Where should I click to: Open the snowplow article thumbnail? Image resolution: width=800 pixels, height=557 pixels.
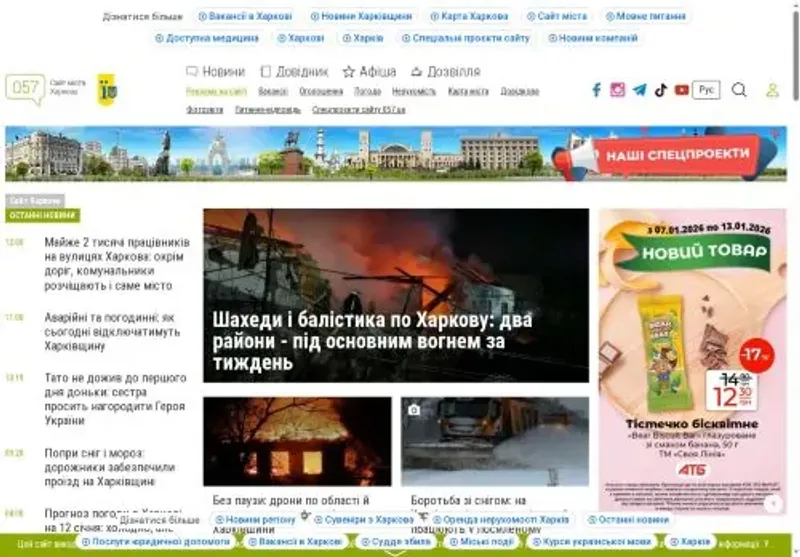[x=495, y=441]
